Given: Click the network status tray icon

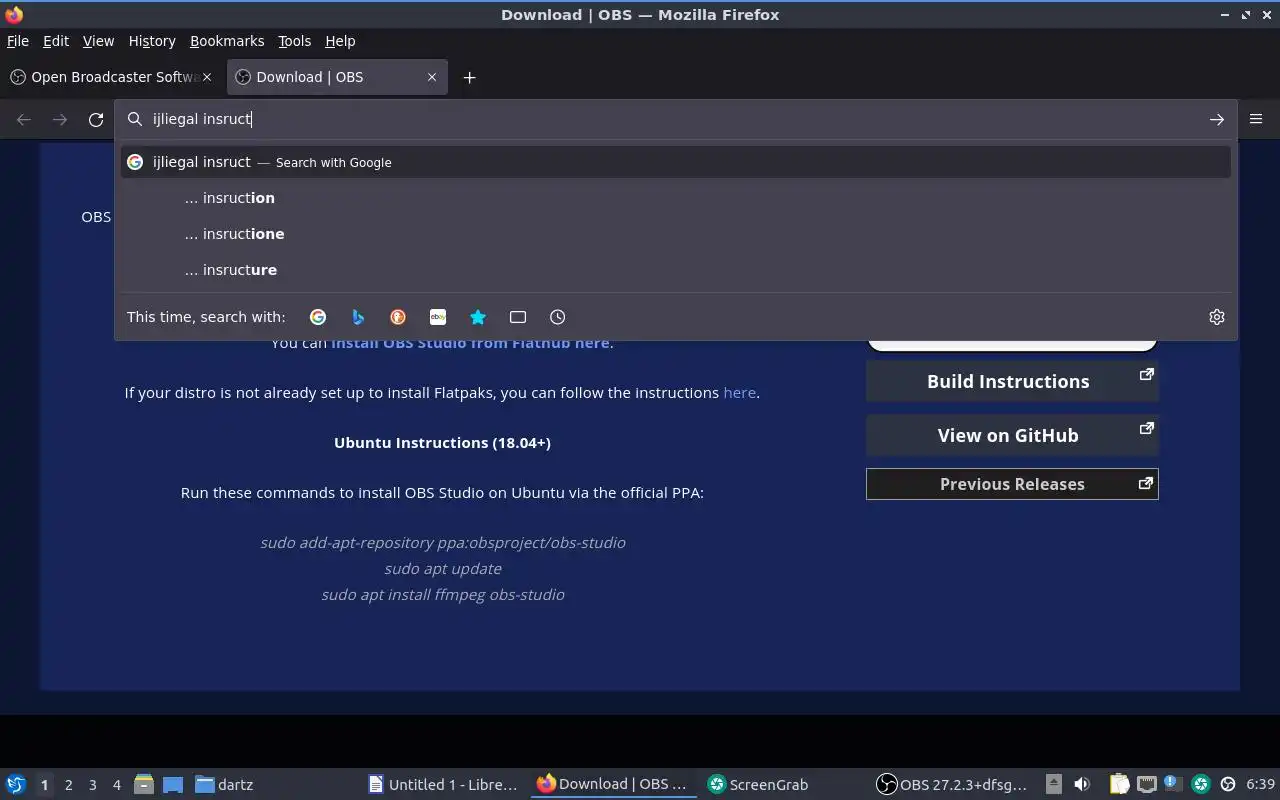Looking at the screenshot, I should pos(1146,784).
